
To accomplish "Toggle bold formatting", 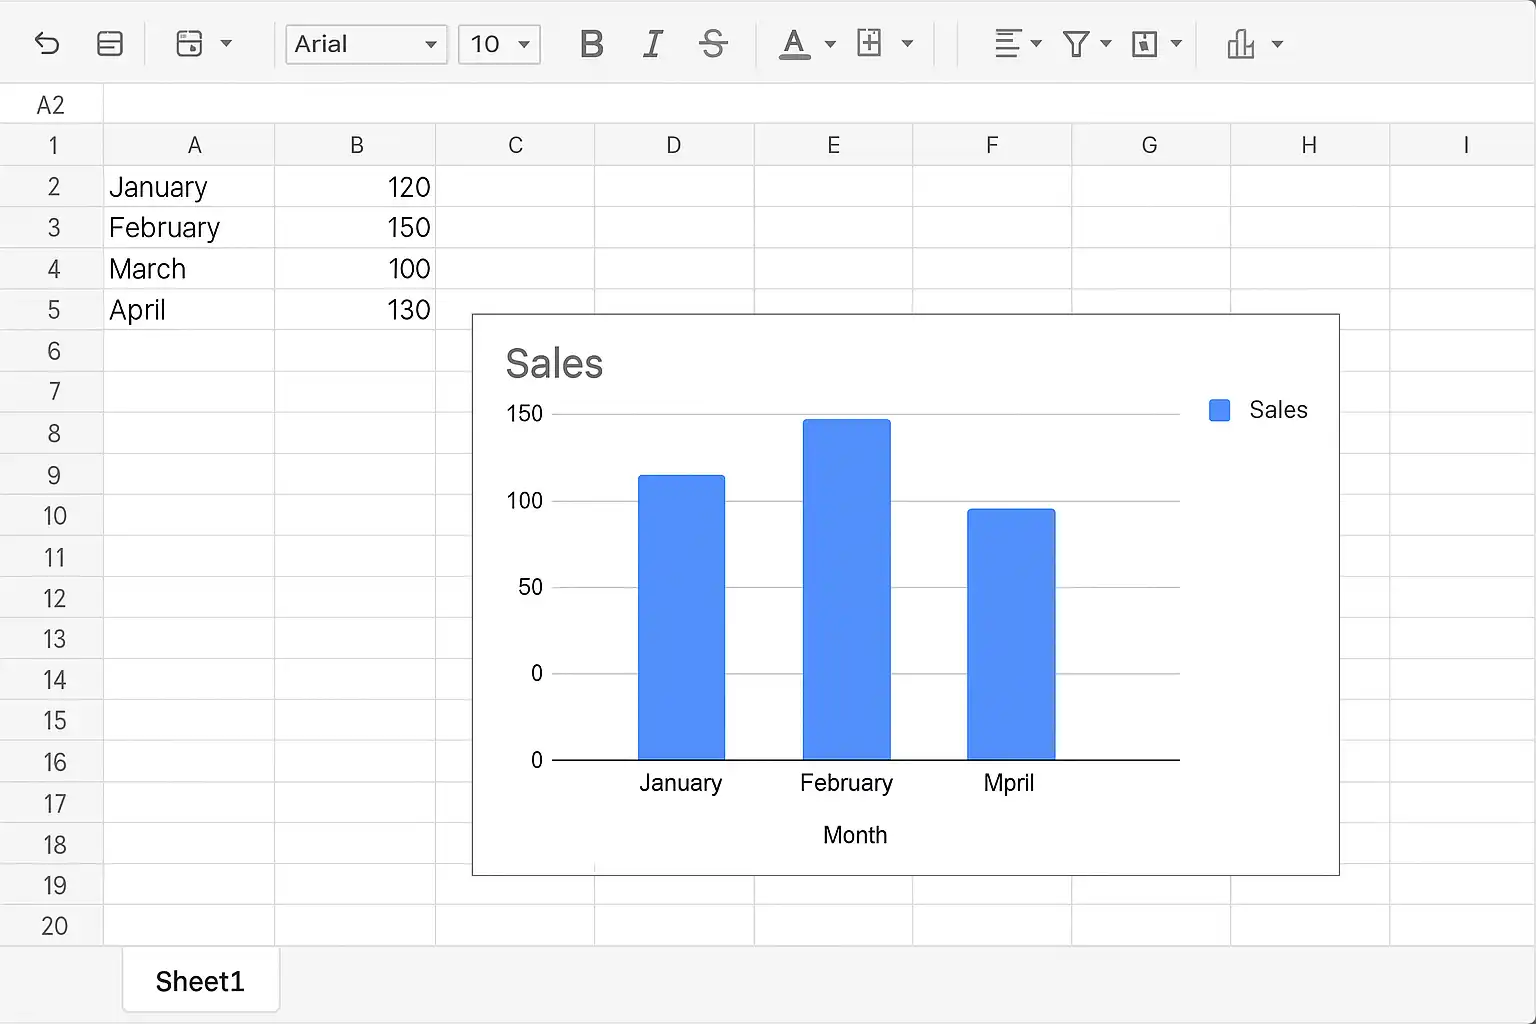I will click(592, 44).
